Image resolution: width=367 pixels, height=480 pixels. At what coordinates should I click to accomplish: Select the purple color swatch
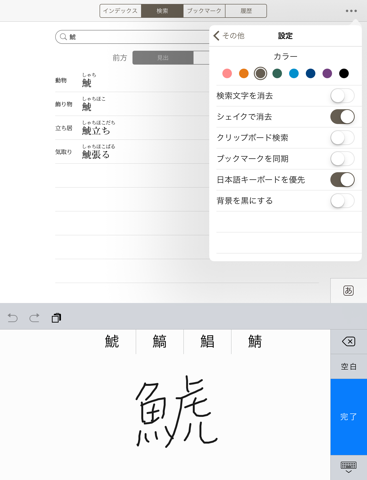(327, 73)
